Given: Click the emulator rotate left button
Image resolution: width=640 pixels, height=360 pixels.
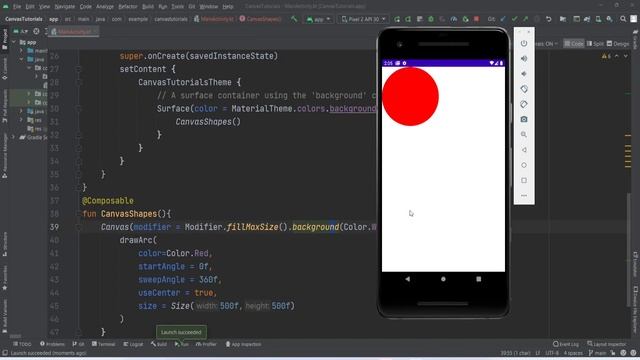Looking at the screenshot, I should tap(524, 89).
